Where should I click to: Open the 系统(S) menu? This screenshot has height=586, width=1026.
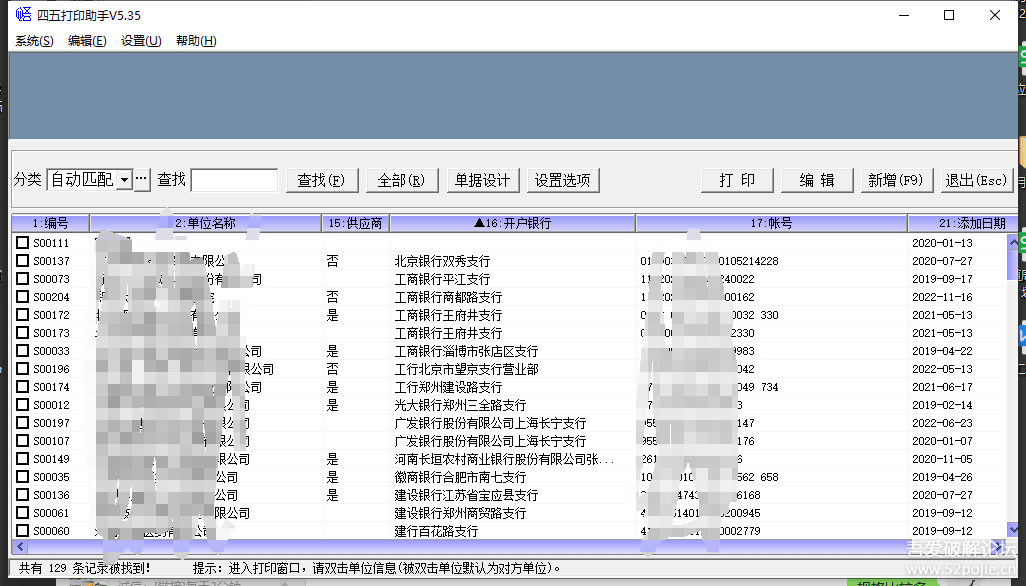[x=34, y=41]
